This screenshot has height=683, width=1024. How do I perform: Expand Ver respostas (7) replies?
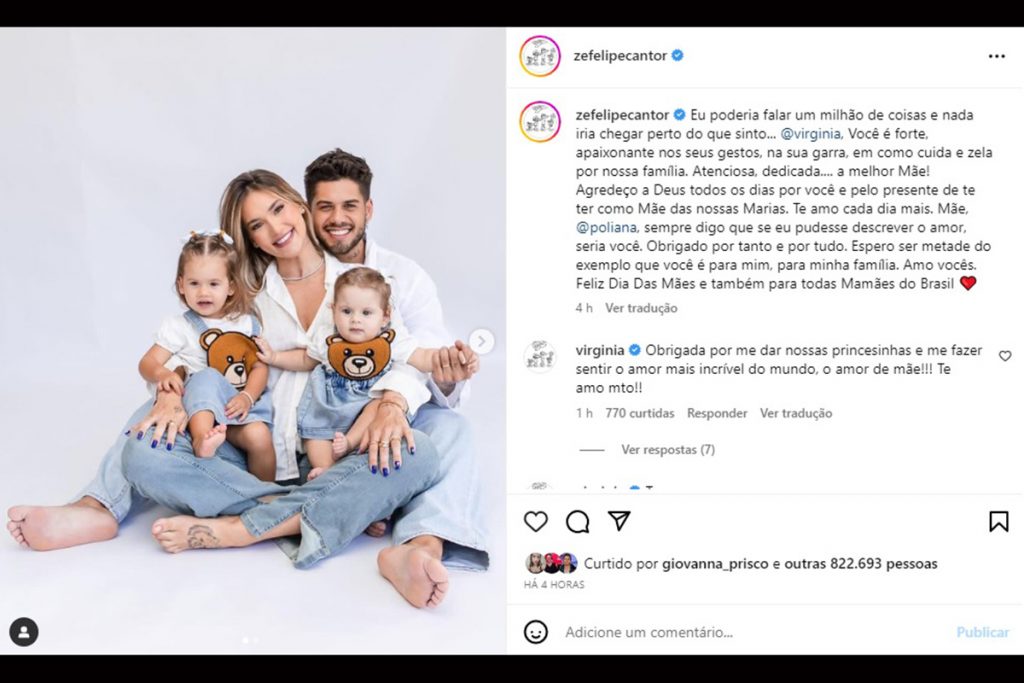tap(667, 450)
